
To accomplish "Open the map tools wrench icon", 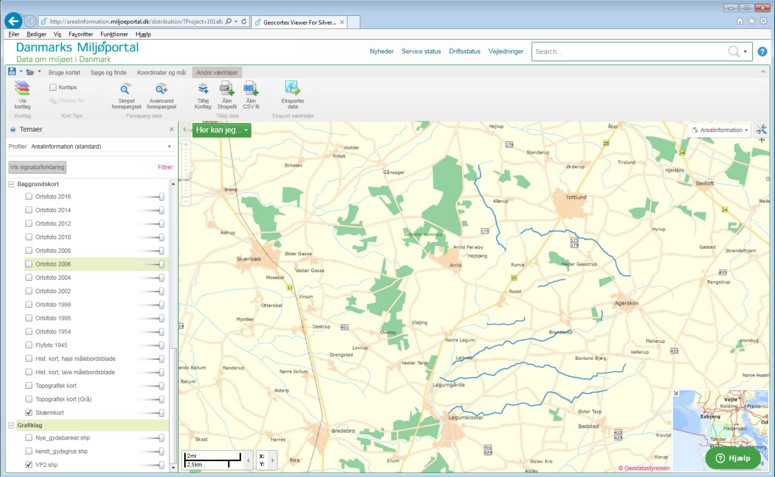I will pyautogui.click(x=761, y=130).
